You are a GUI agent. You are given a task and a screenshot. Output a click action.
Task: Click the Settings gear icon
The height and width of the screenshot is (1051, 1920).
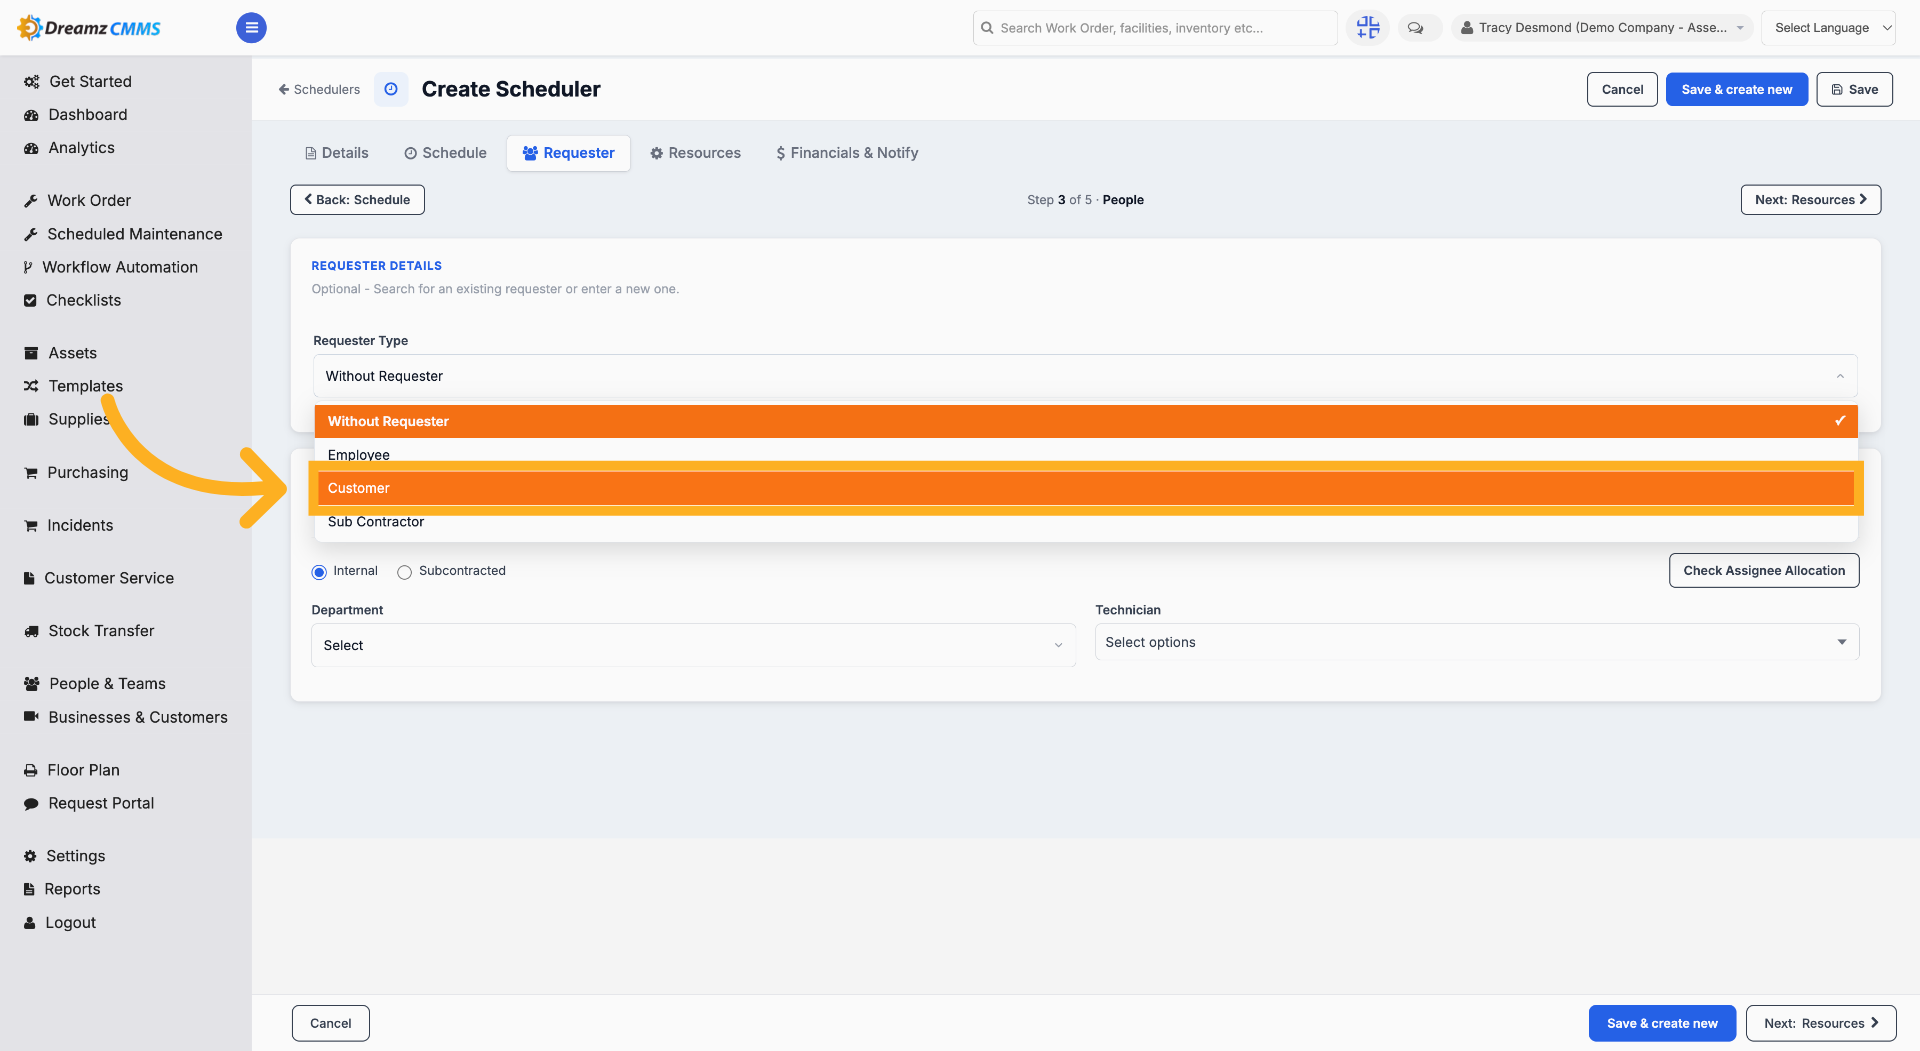(30, 856)
